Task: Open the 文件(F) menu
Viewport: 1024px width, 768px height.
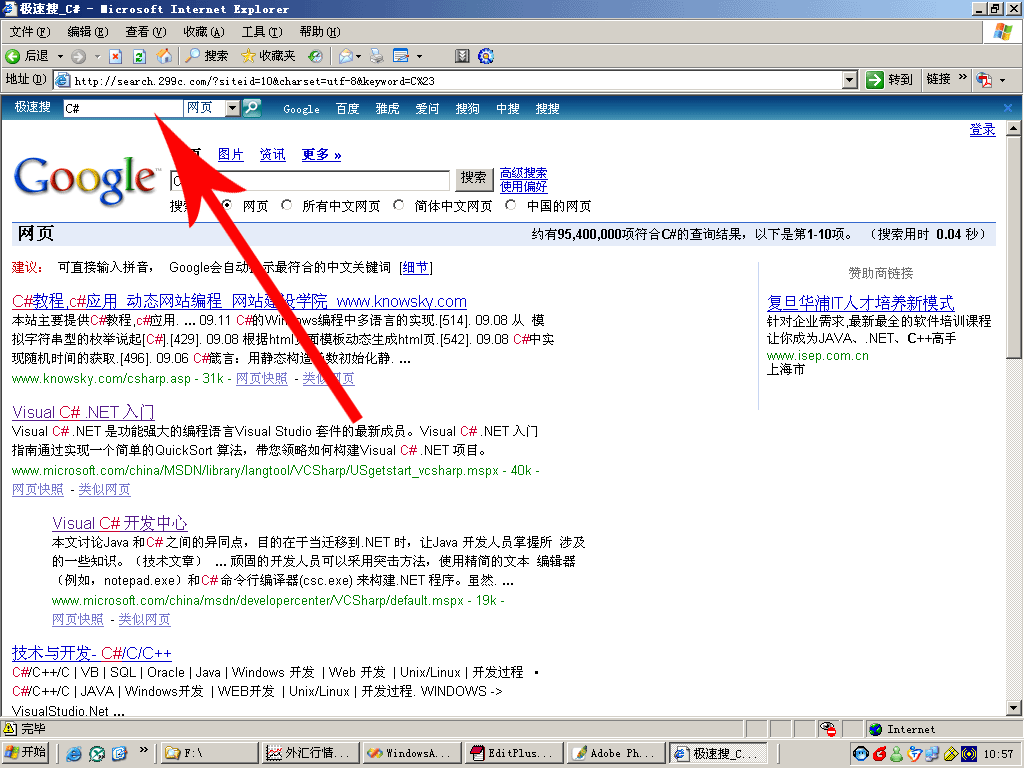Action: click(30, 32)
